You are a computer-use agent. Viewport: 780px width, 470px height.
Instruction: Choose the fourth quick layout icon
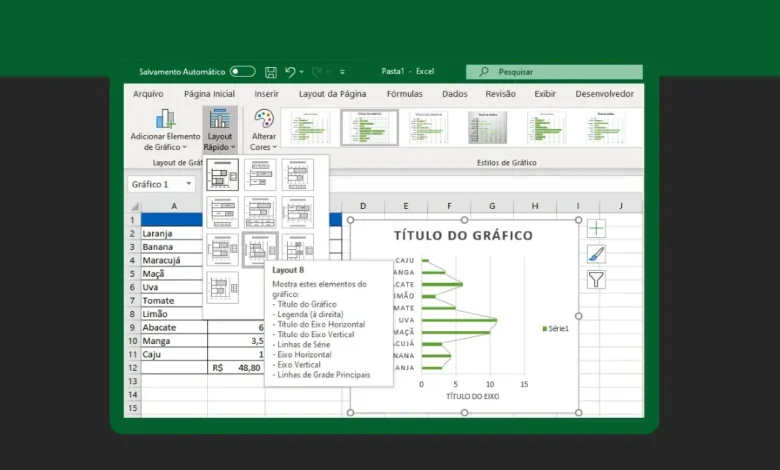pos(222,212)
